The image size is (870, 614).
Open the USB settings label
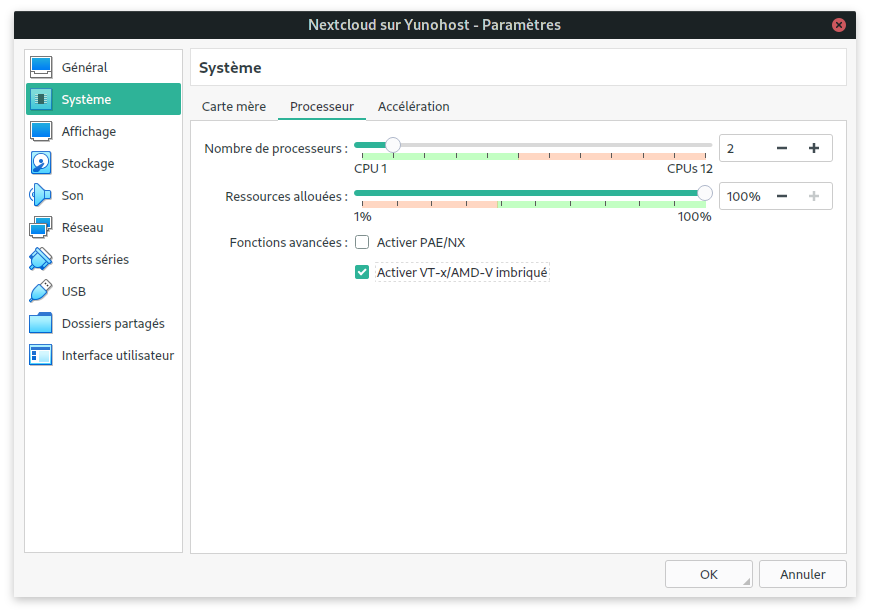[x=74, y=292]
